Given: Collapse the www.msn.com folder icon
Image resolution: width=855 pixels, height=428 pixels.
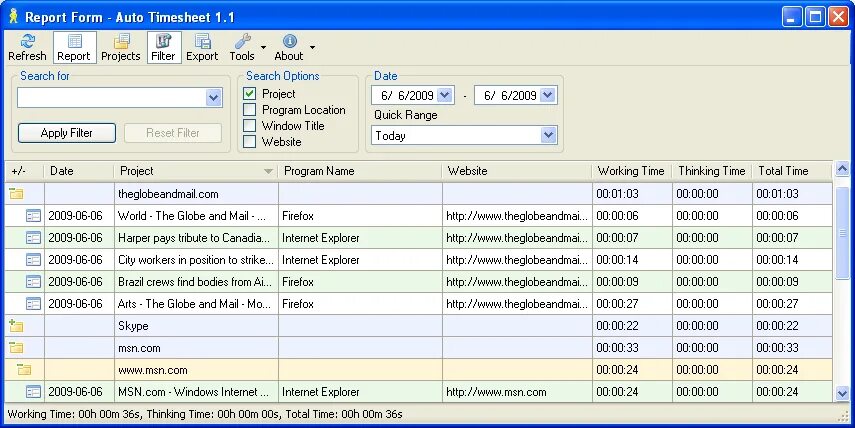Looking at the screenshot, I should [24, 370].
